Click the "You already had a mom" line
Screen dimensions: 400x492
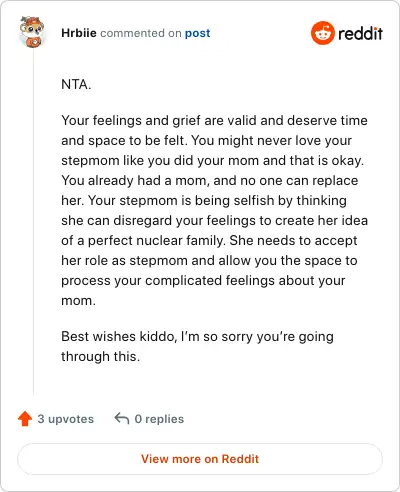210,180
